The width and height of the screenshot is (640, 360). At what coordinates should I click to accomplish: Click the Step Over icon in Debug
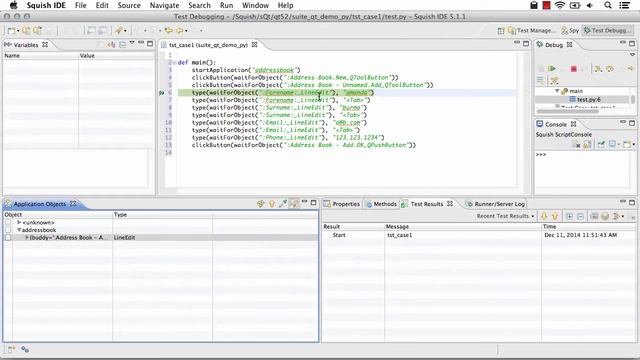coord(610,69)
